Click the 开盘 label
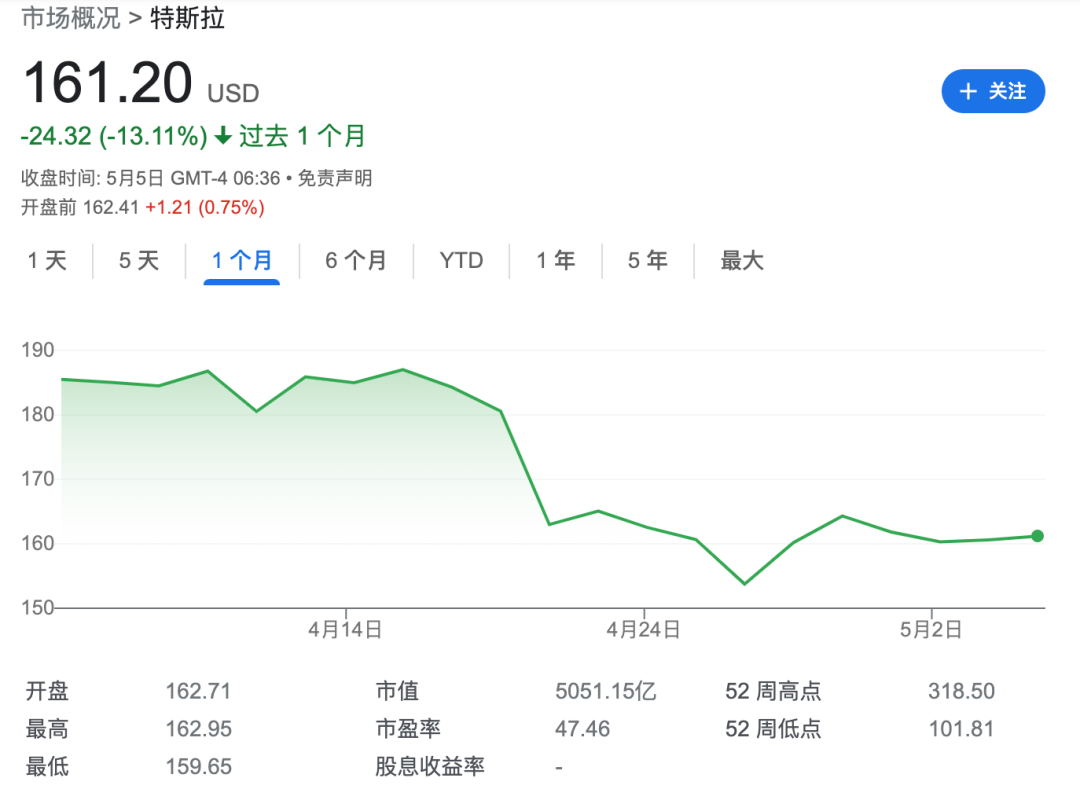1080x800 pixels. (x=47, y=691)
